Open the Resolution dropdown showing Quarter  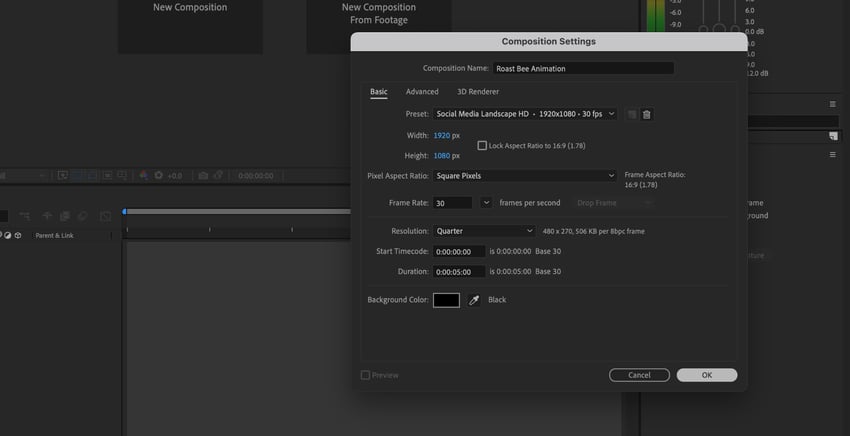tap(484, 231)
